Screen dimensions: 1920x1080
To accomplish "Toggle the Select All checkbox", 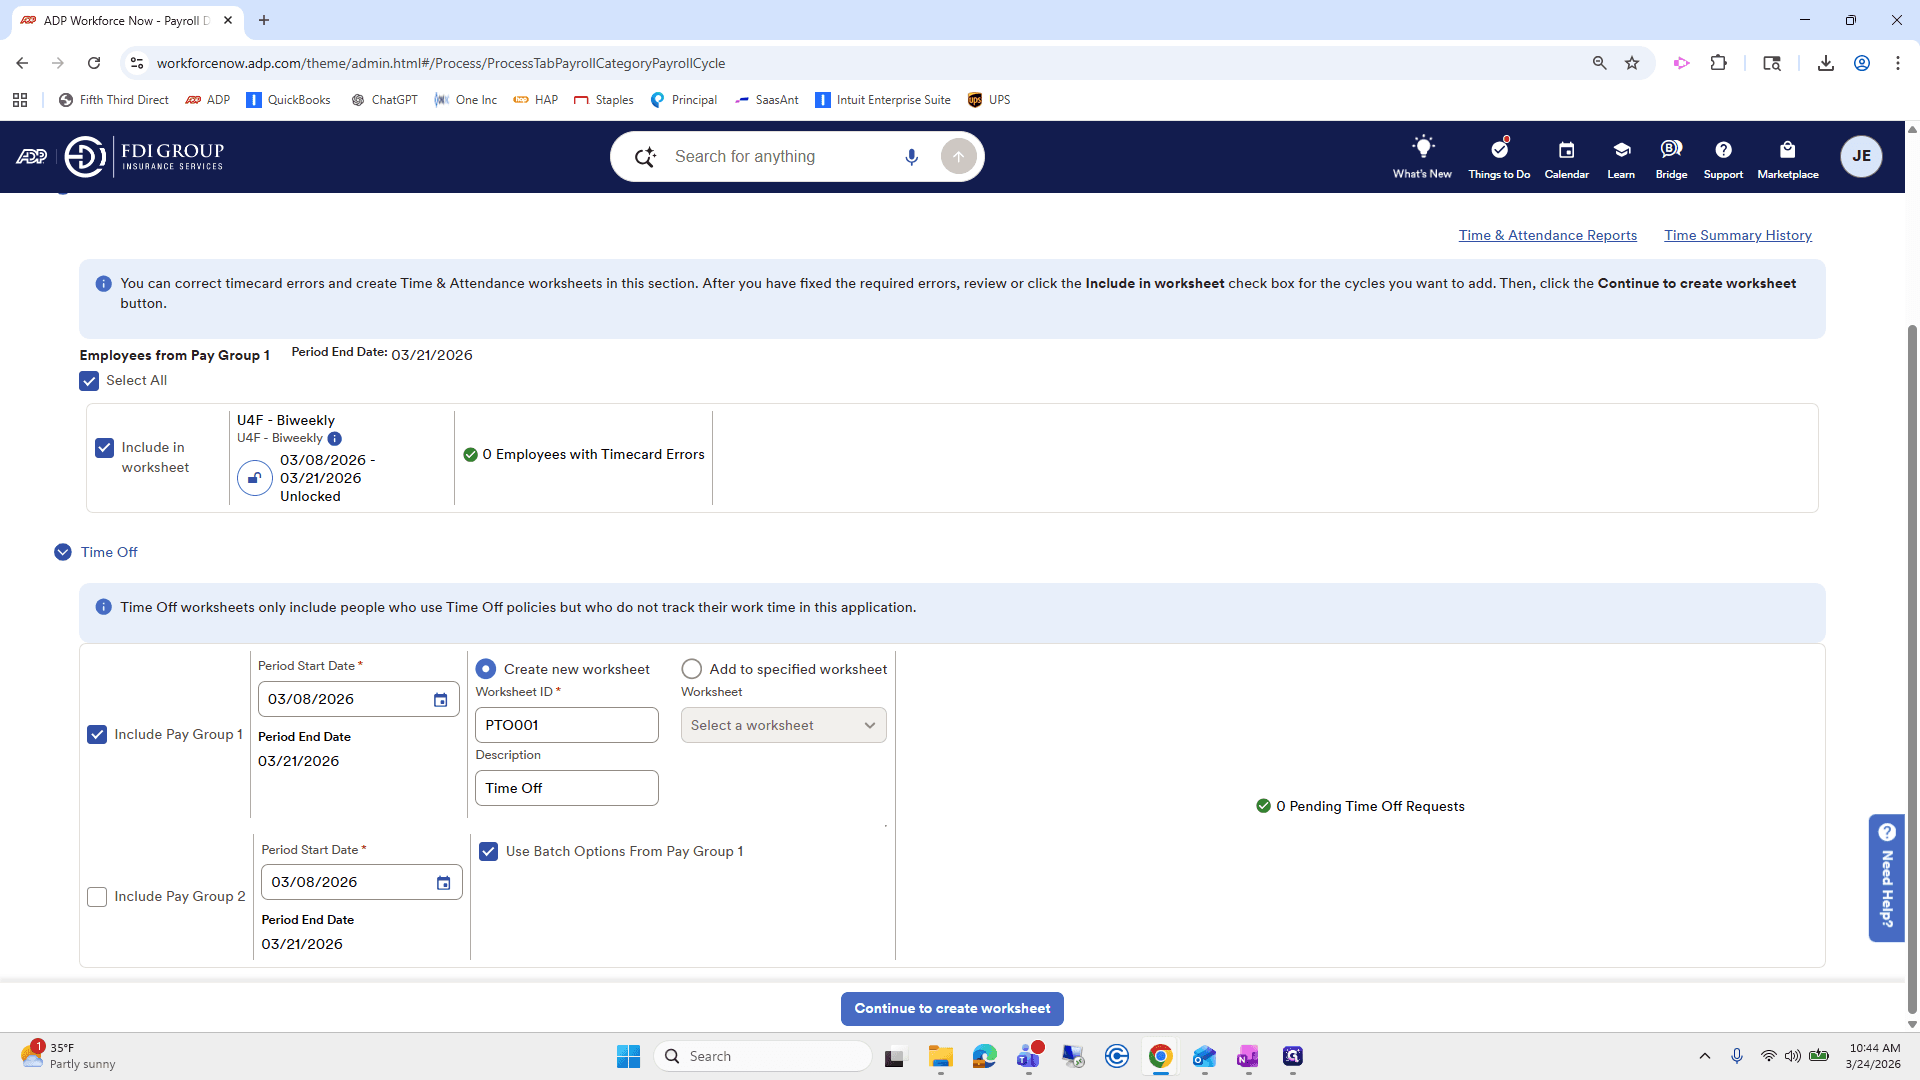I will click(89, 381).
